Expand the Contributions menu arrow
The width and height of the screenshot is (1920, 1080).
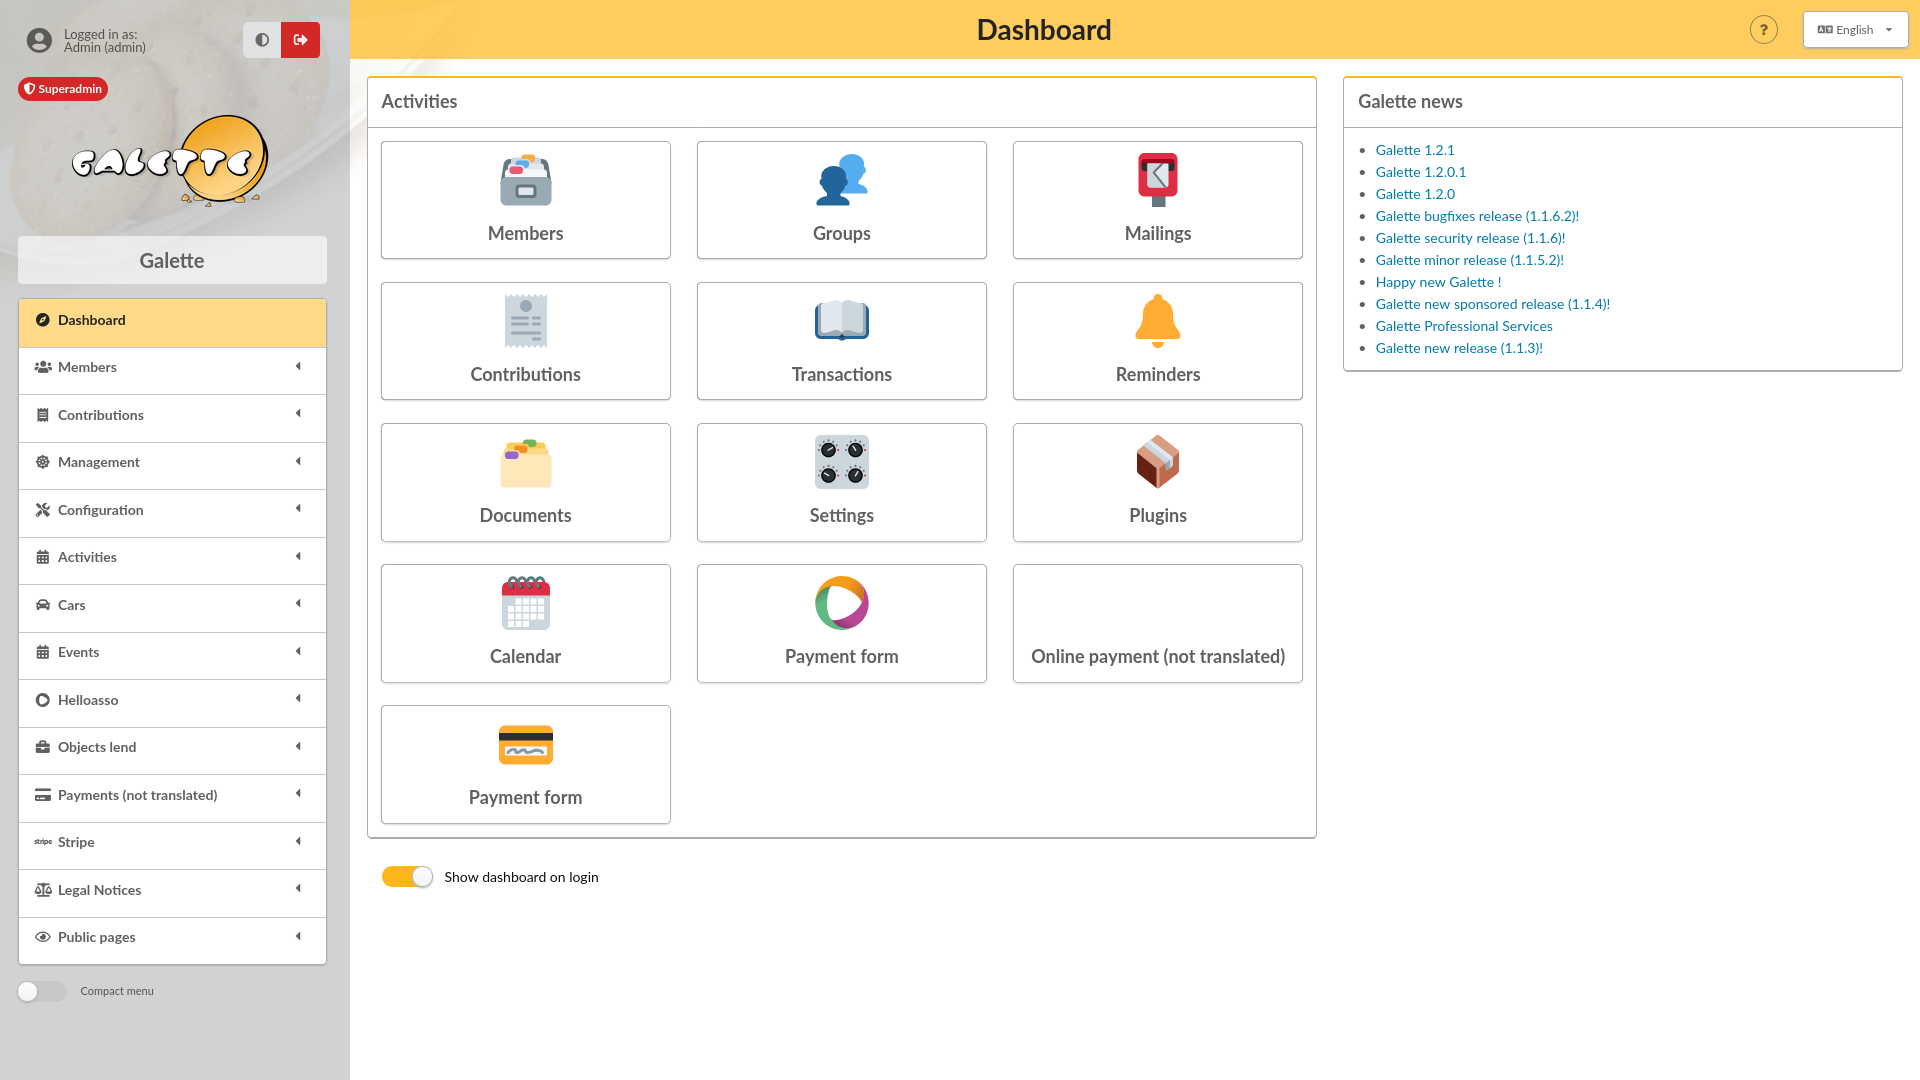[298, 414]
